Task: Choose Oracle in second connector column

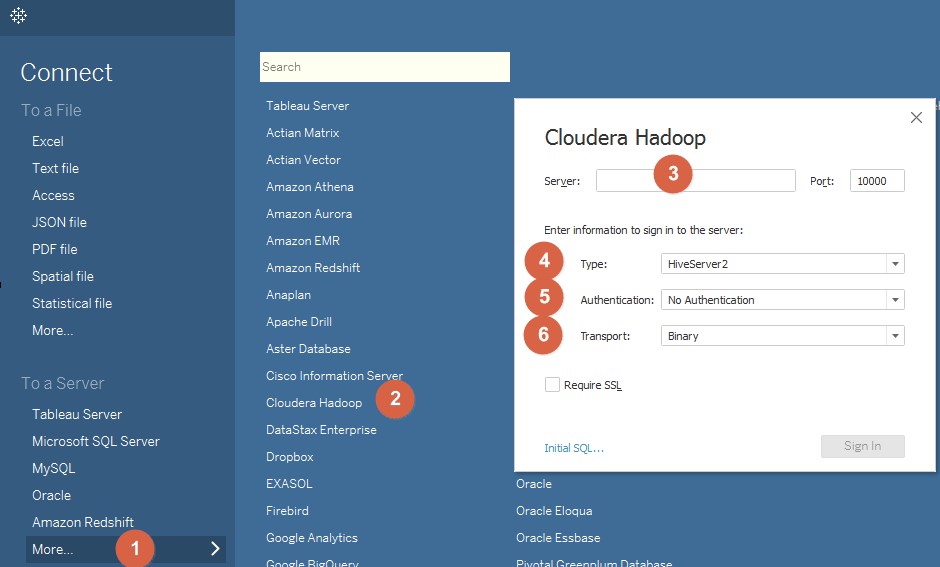Action: 534,484
